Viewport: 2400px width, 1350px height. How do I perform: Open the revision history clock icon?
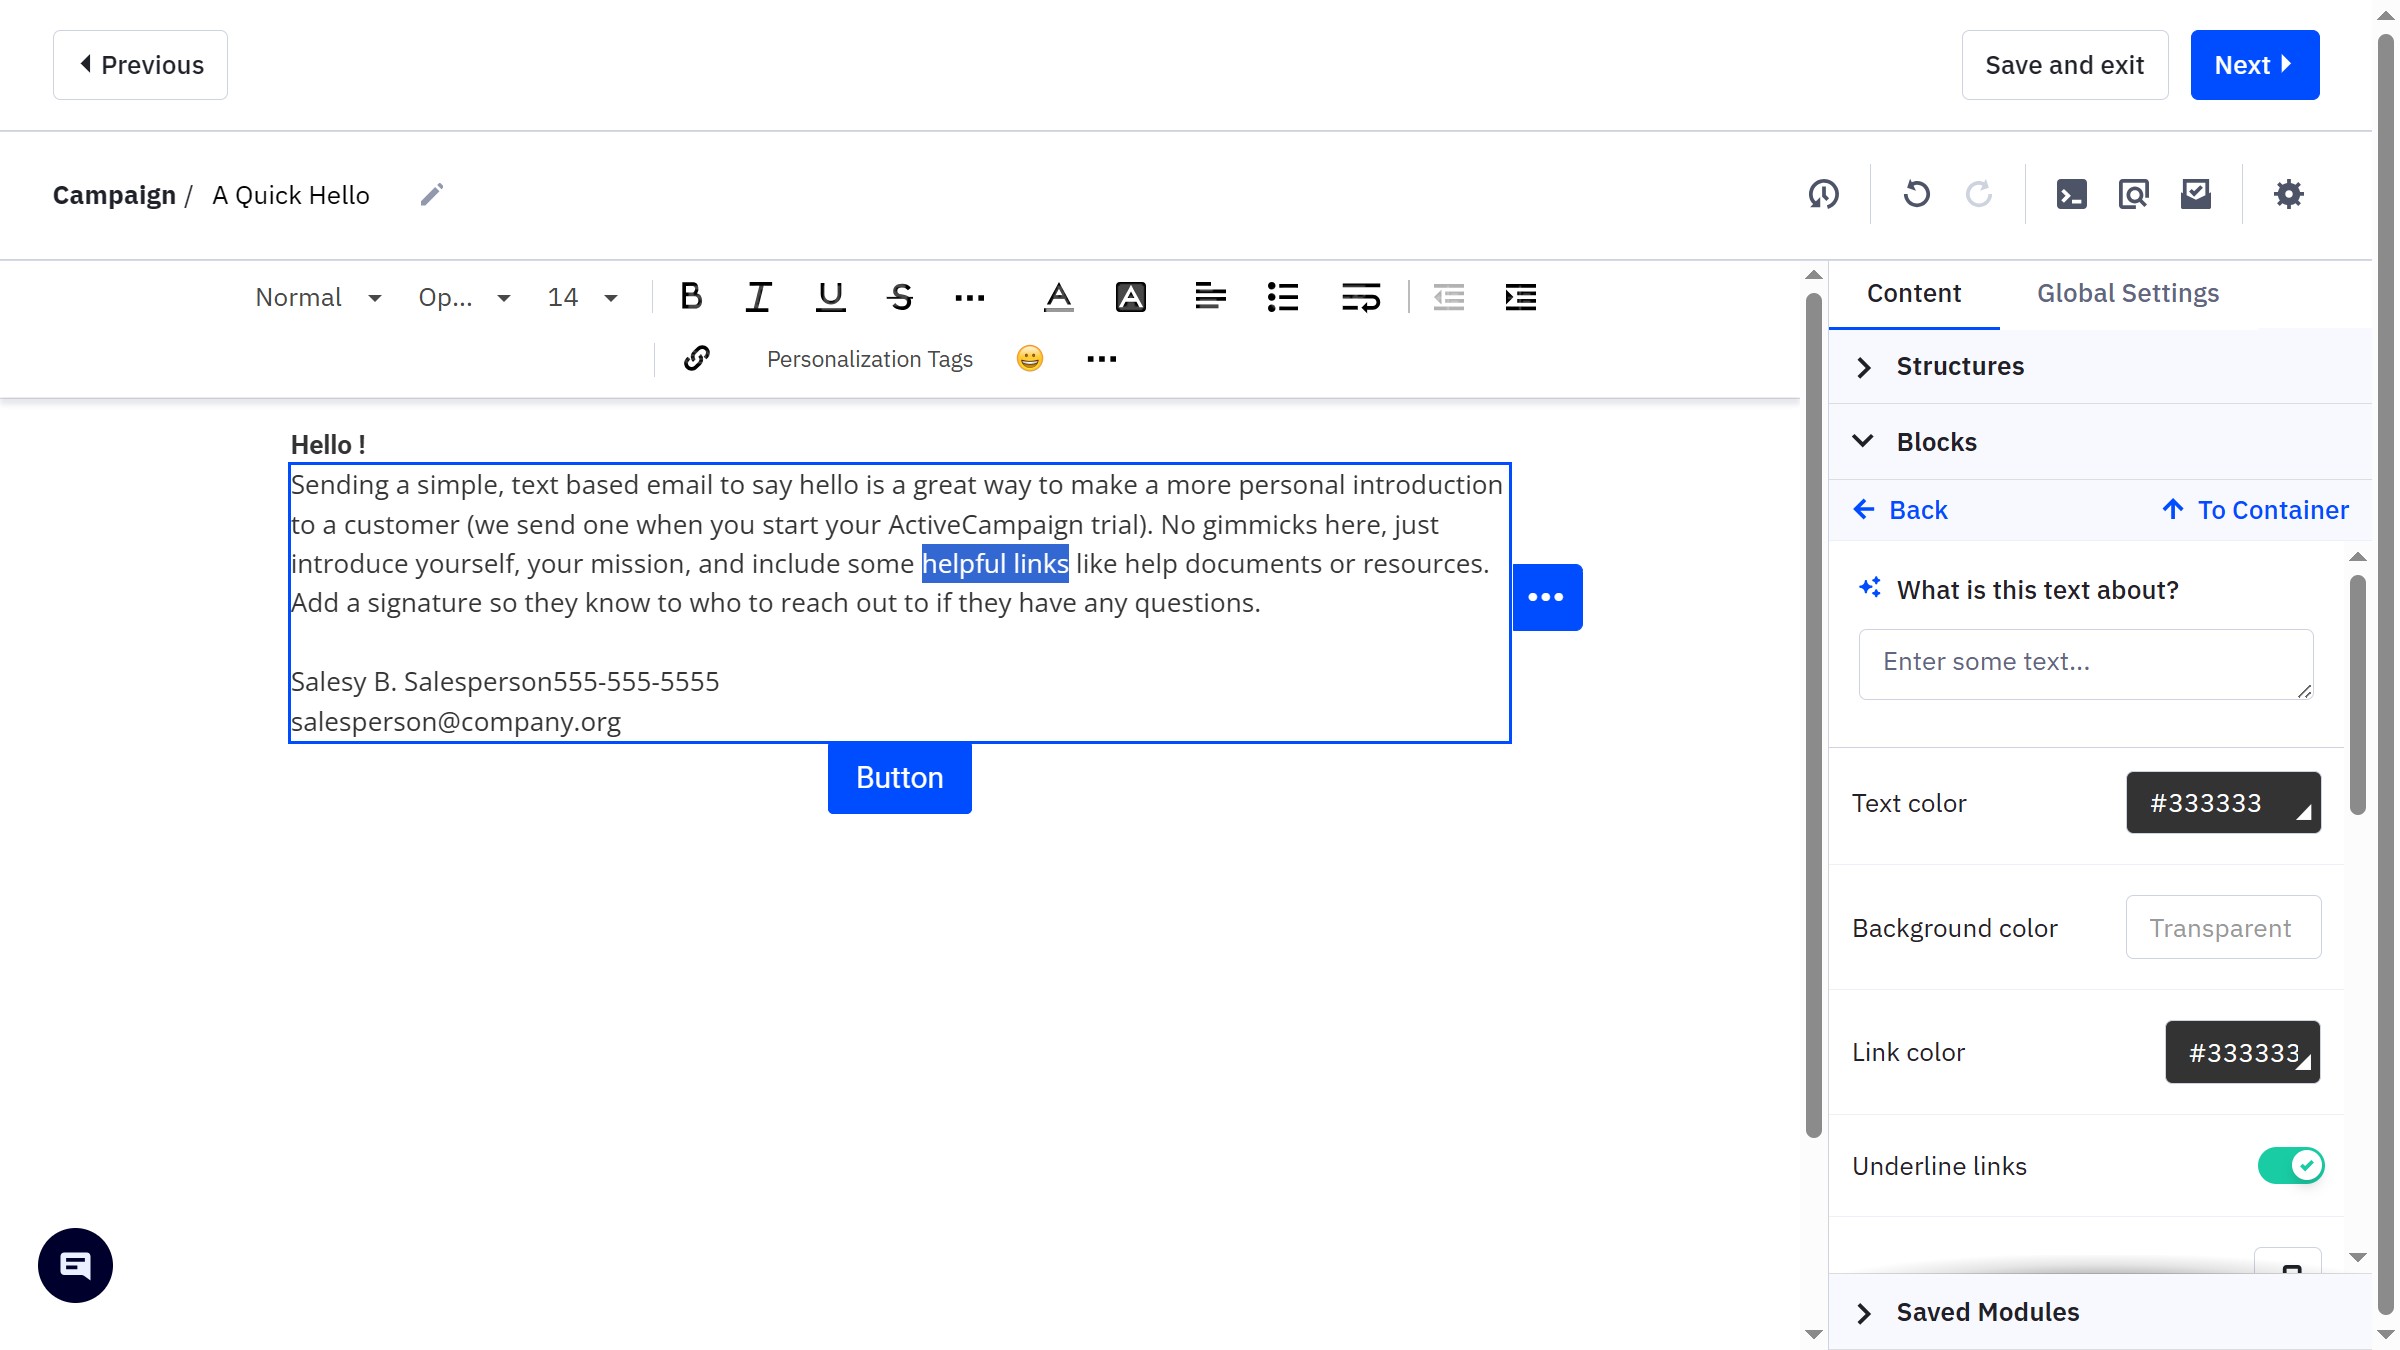coord(1823,194)
